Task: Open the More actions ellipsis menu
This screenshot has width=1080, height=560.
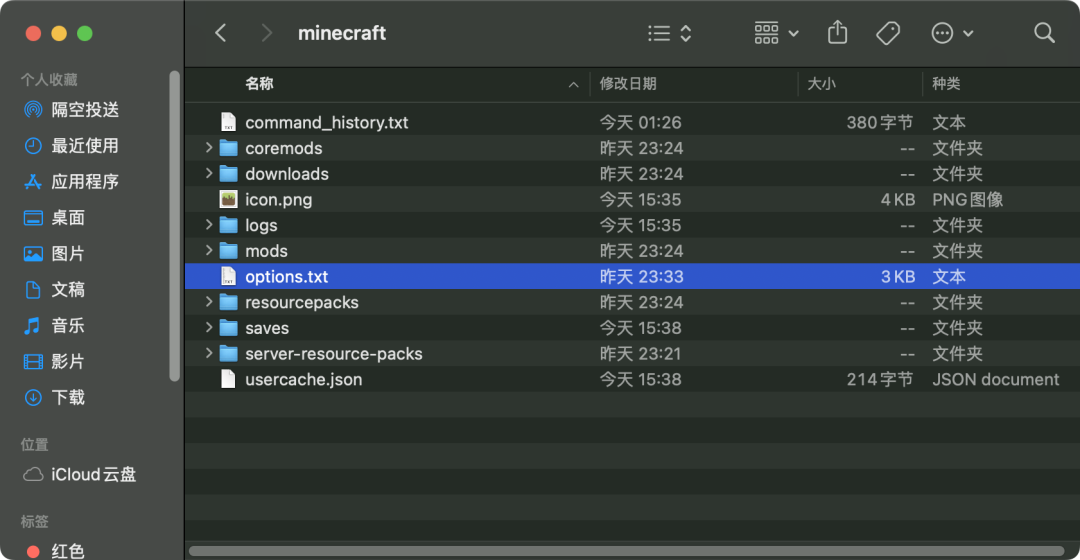Action: (952, 33)
